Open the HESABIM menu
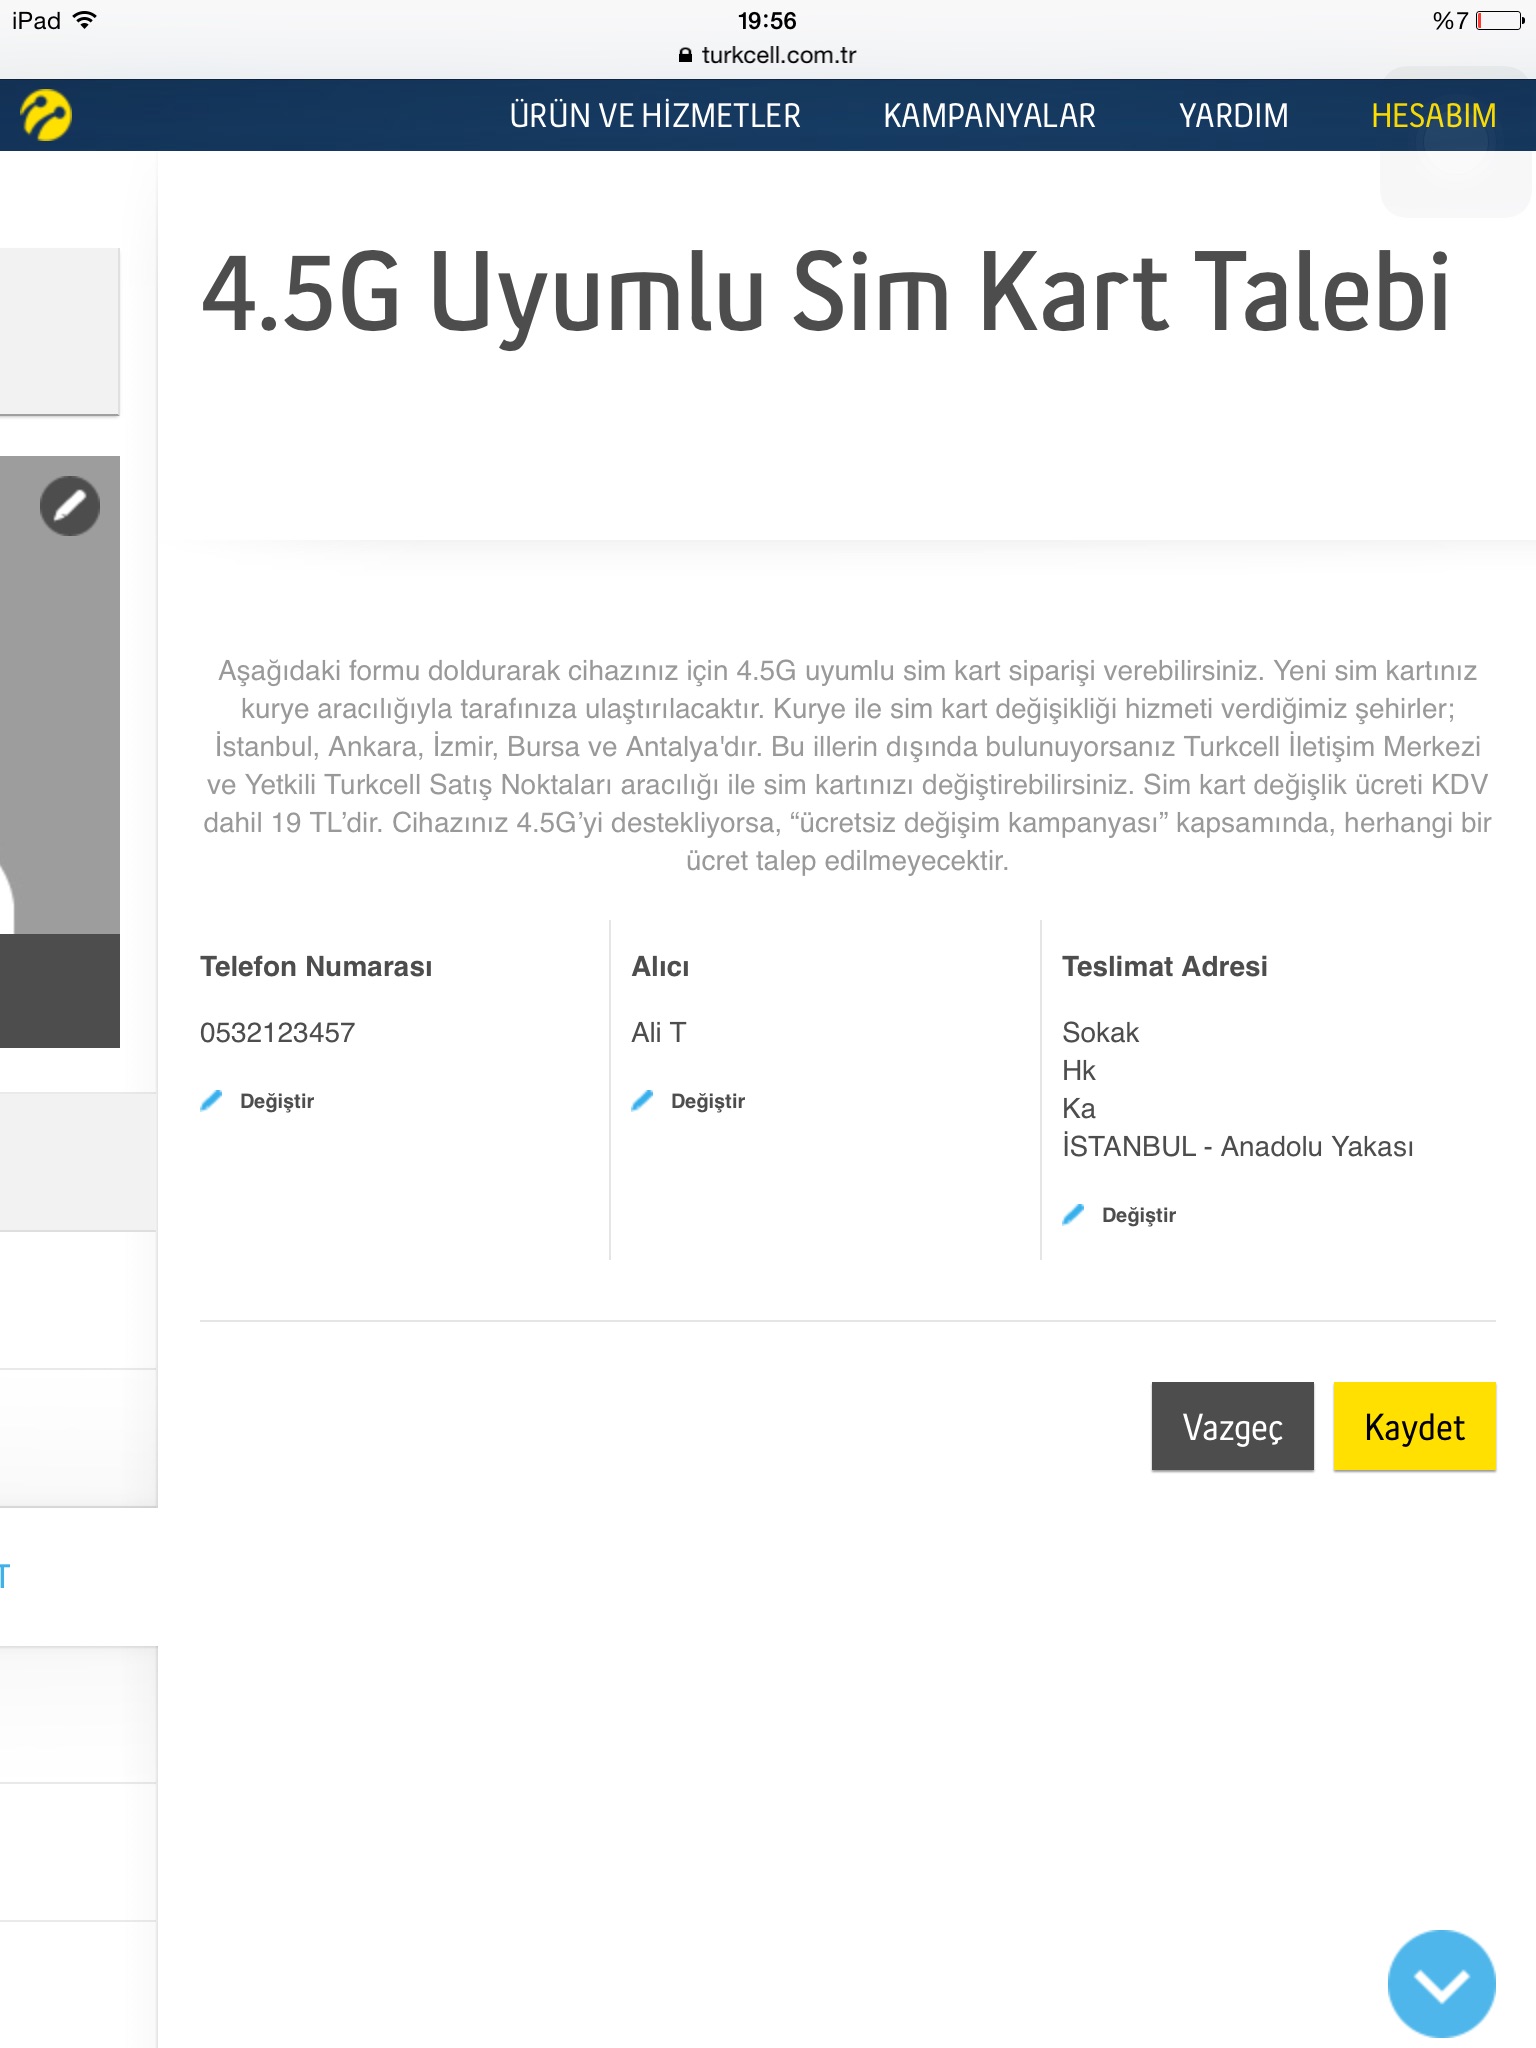Viewport: 1536px width, 2048px height. click(x=1433, y=116)
